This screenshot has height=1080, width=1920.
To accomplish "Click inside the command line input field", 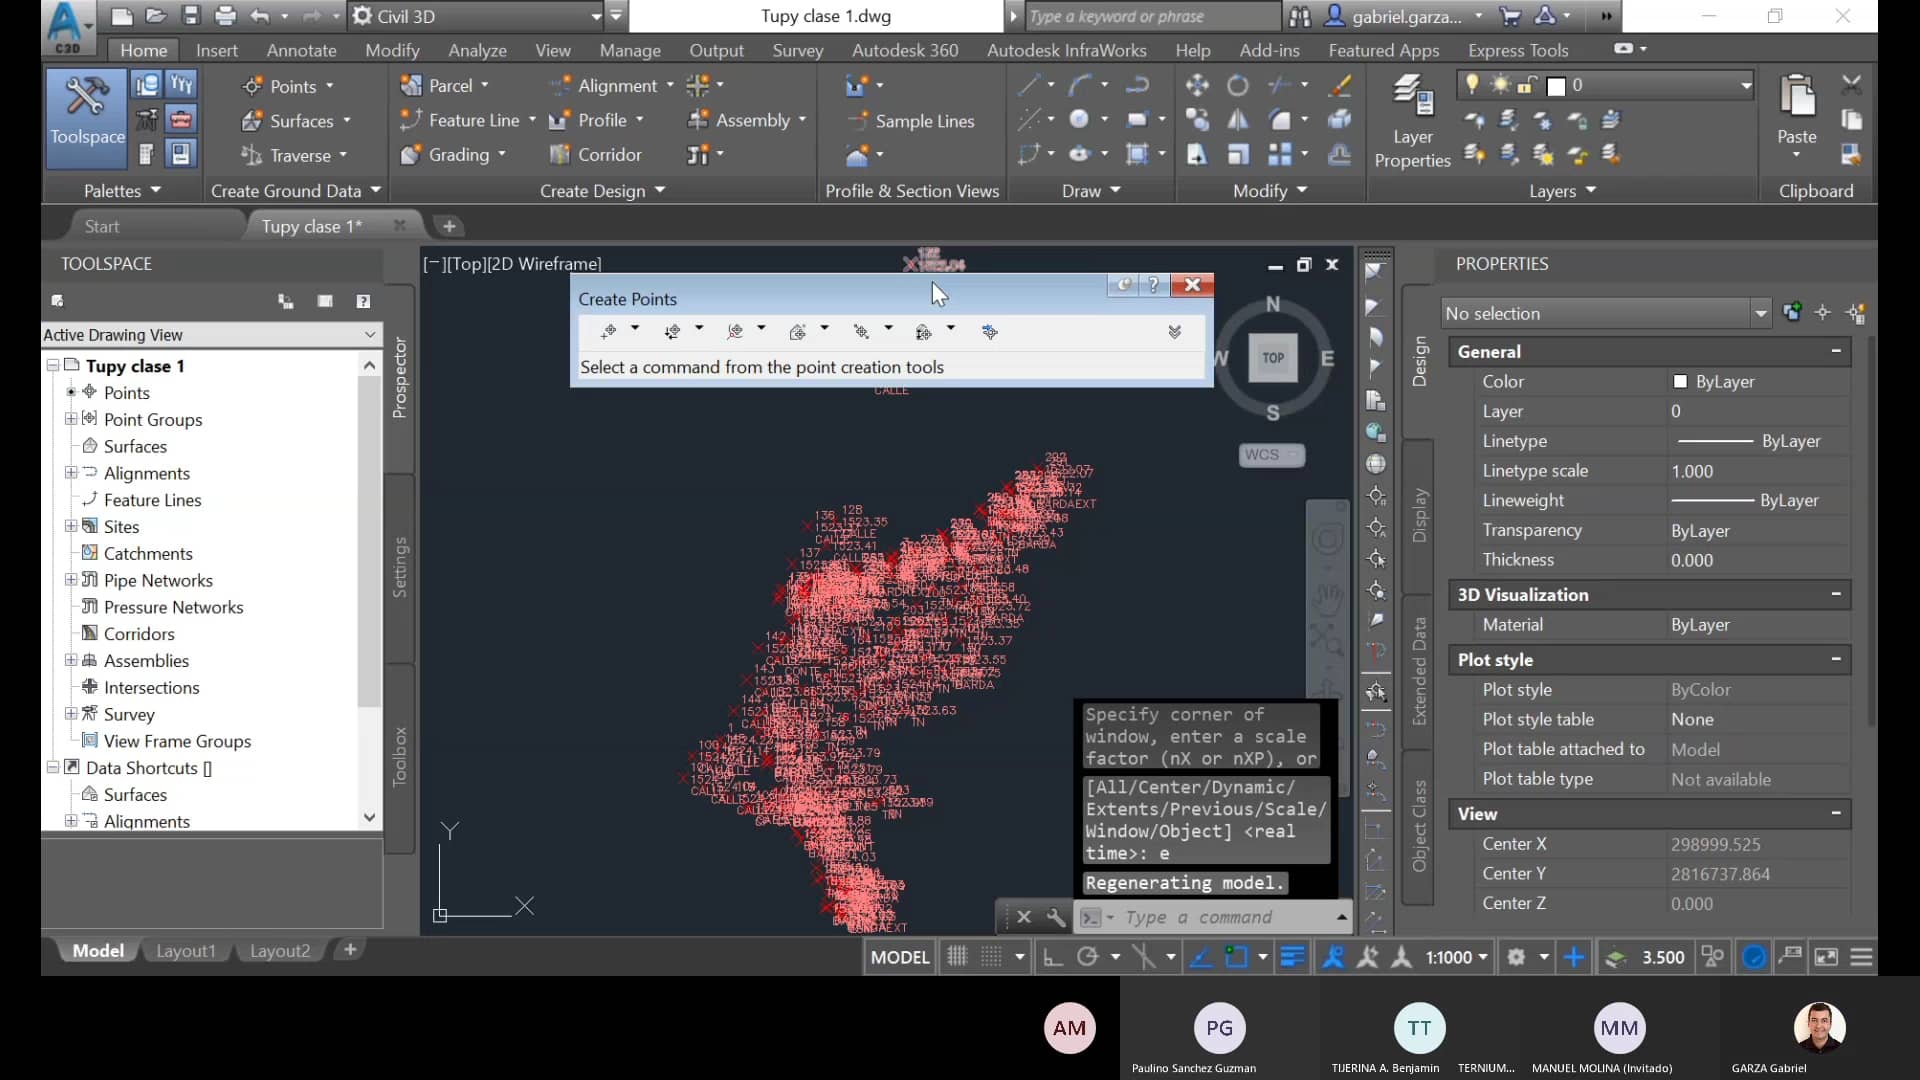I will (x=1200, y=917).
